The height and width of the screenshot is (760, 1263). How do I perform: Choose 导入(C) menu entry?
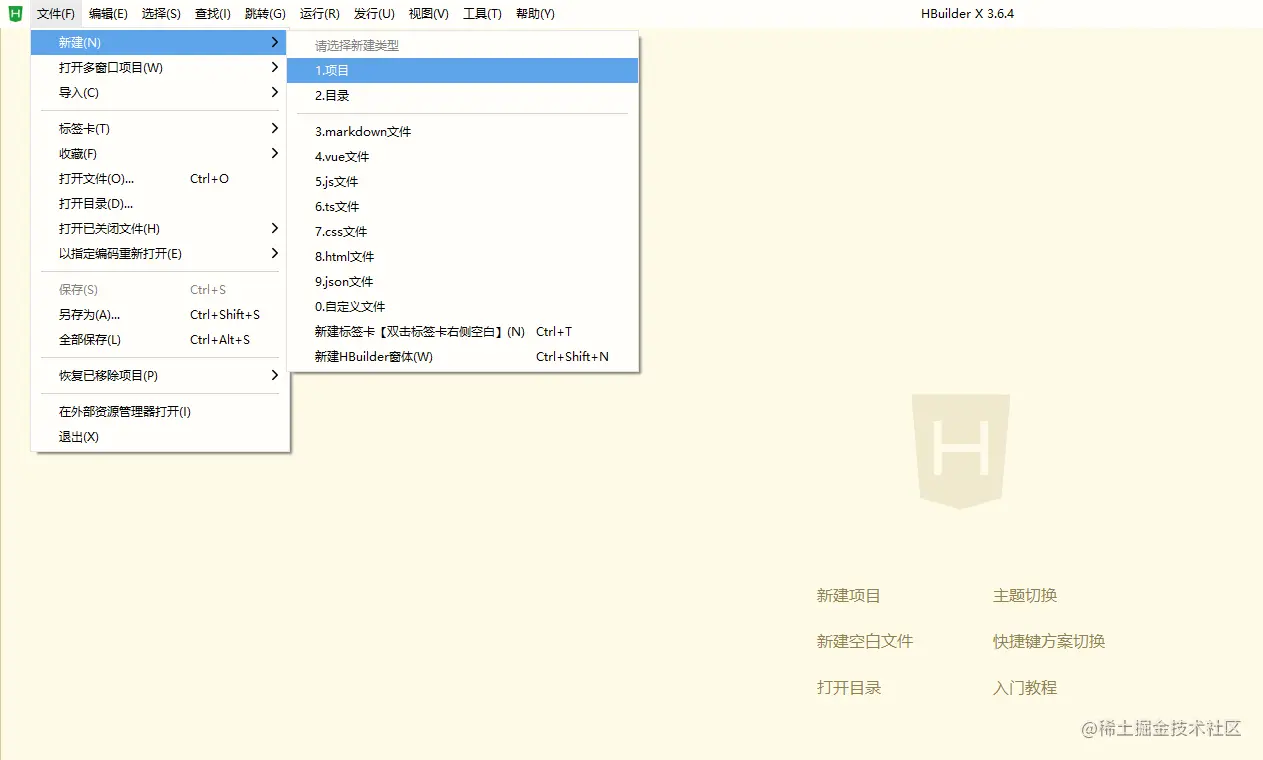click(x=160, y=93)
